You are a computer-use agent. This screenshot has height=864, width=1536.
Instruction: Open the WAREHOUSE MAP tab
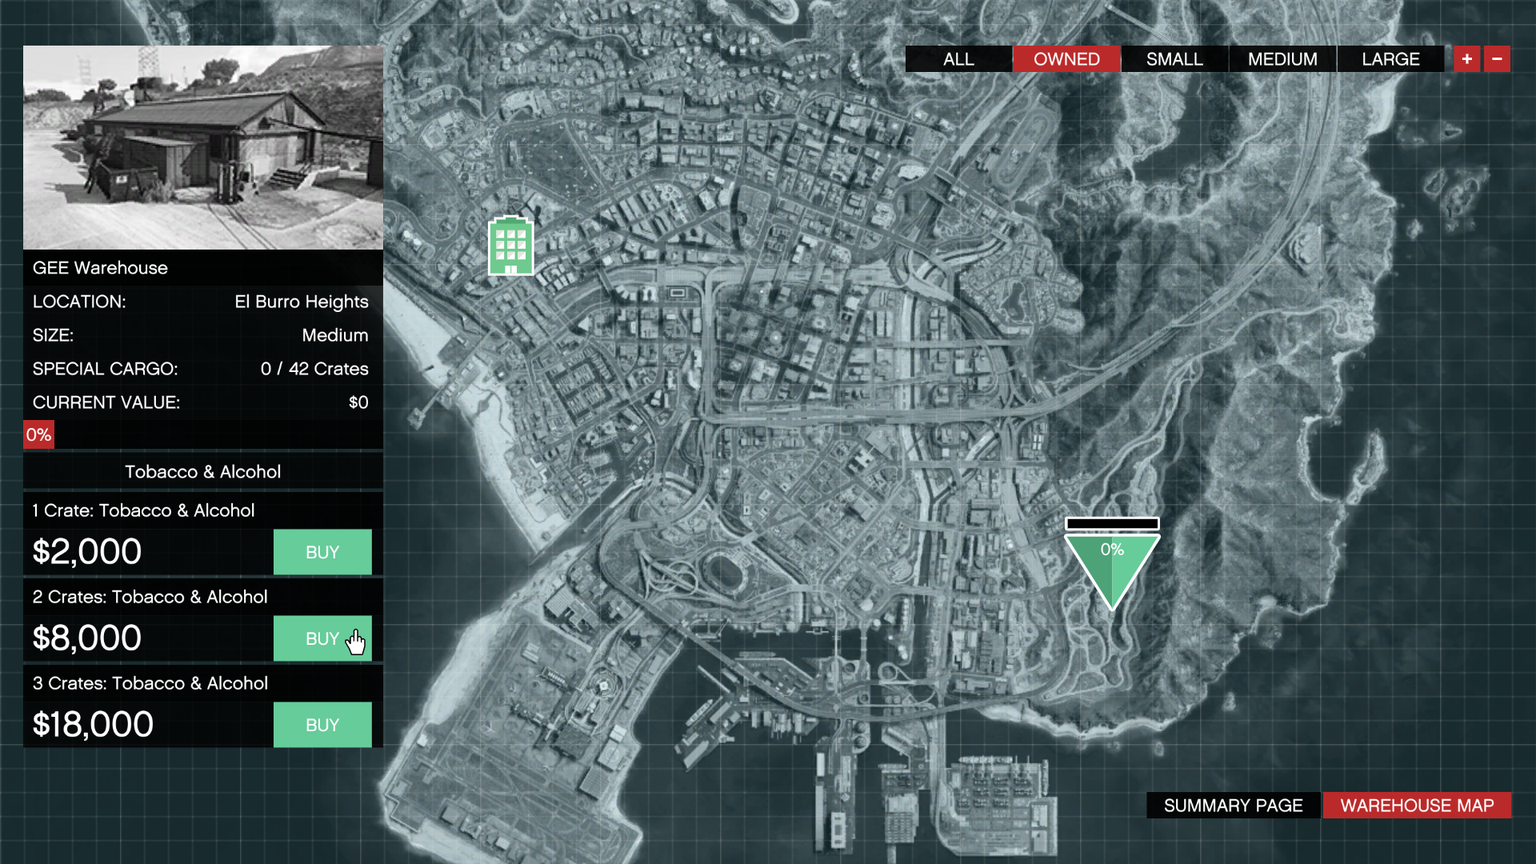pyautogui.click(x=1416, y=805)
